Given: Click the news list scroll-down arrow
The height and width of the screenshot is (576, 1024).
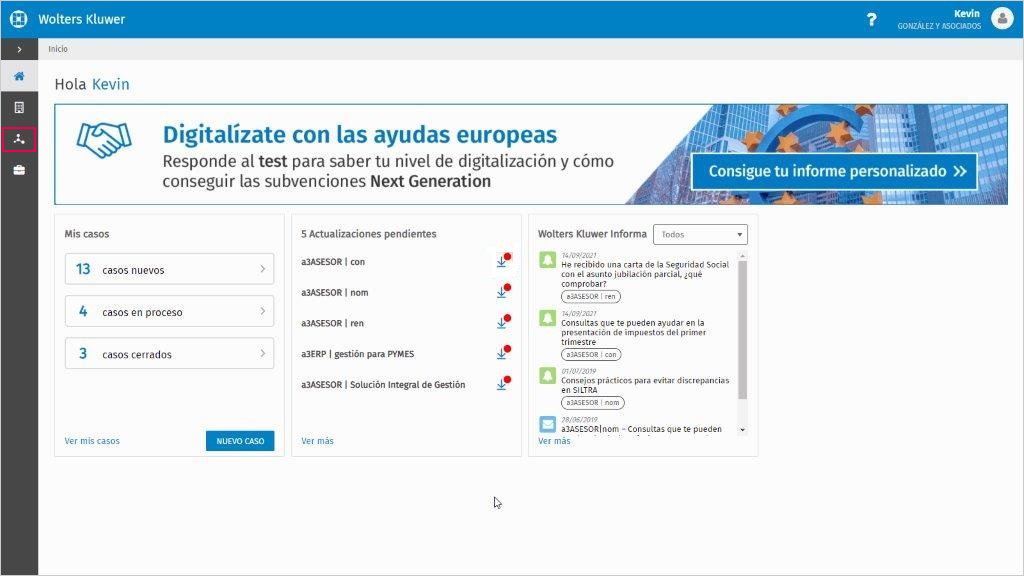Looking at the screenshot, I should (743, 430).
